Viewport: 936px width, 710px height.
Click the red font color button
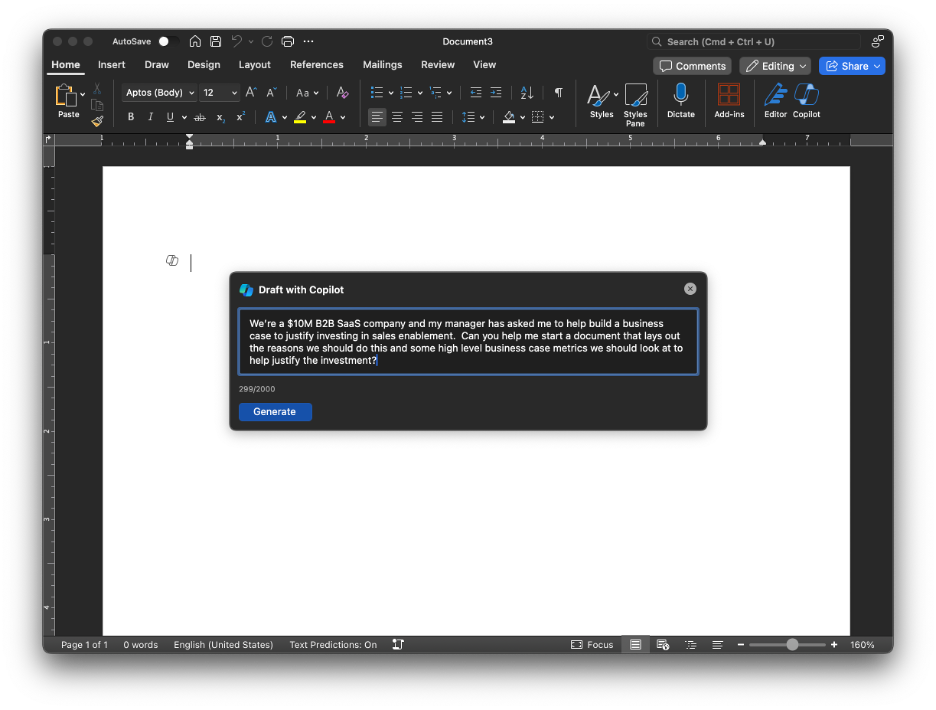tap(329, 117)
